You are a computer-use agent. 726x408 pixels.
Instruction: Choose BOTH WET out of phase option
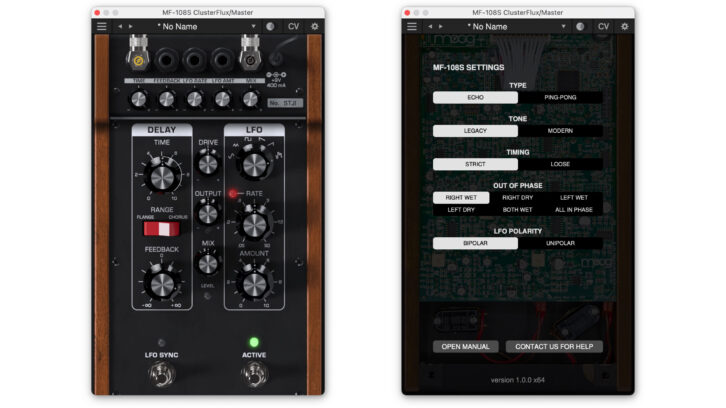(518, 210)
